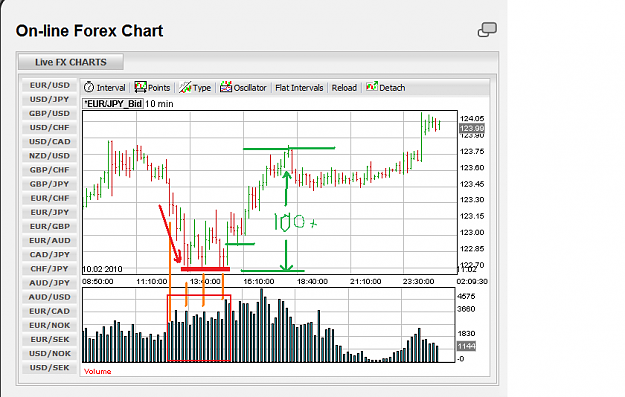This screenshot has height=397, width=625.
Task: Select GBP/CHF currency pair
Action: [x=49, y=170]
